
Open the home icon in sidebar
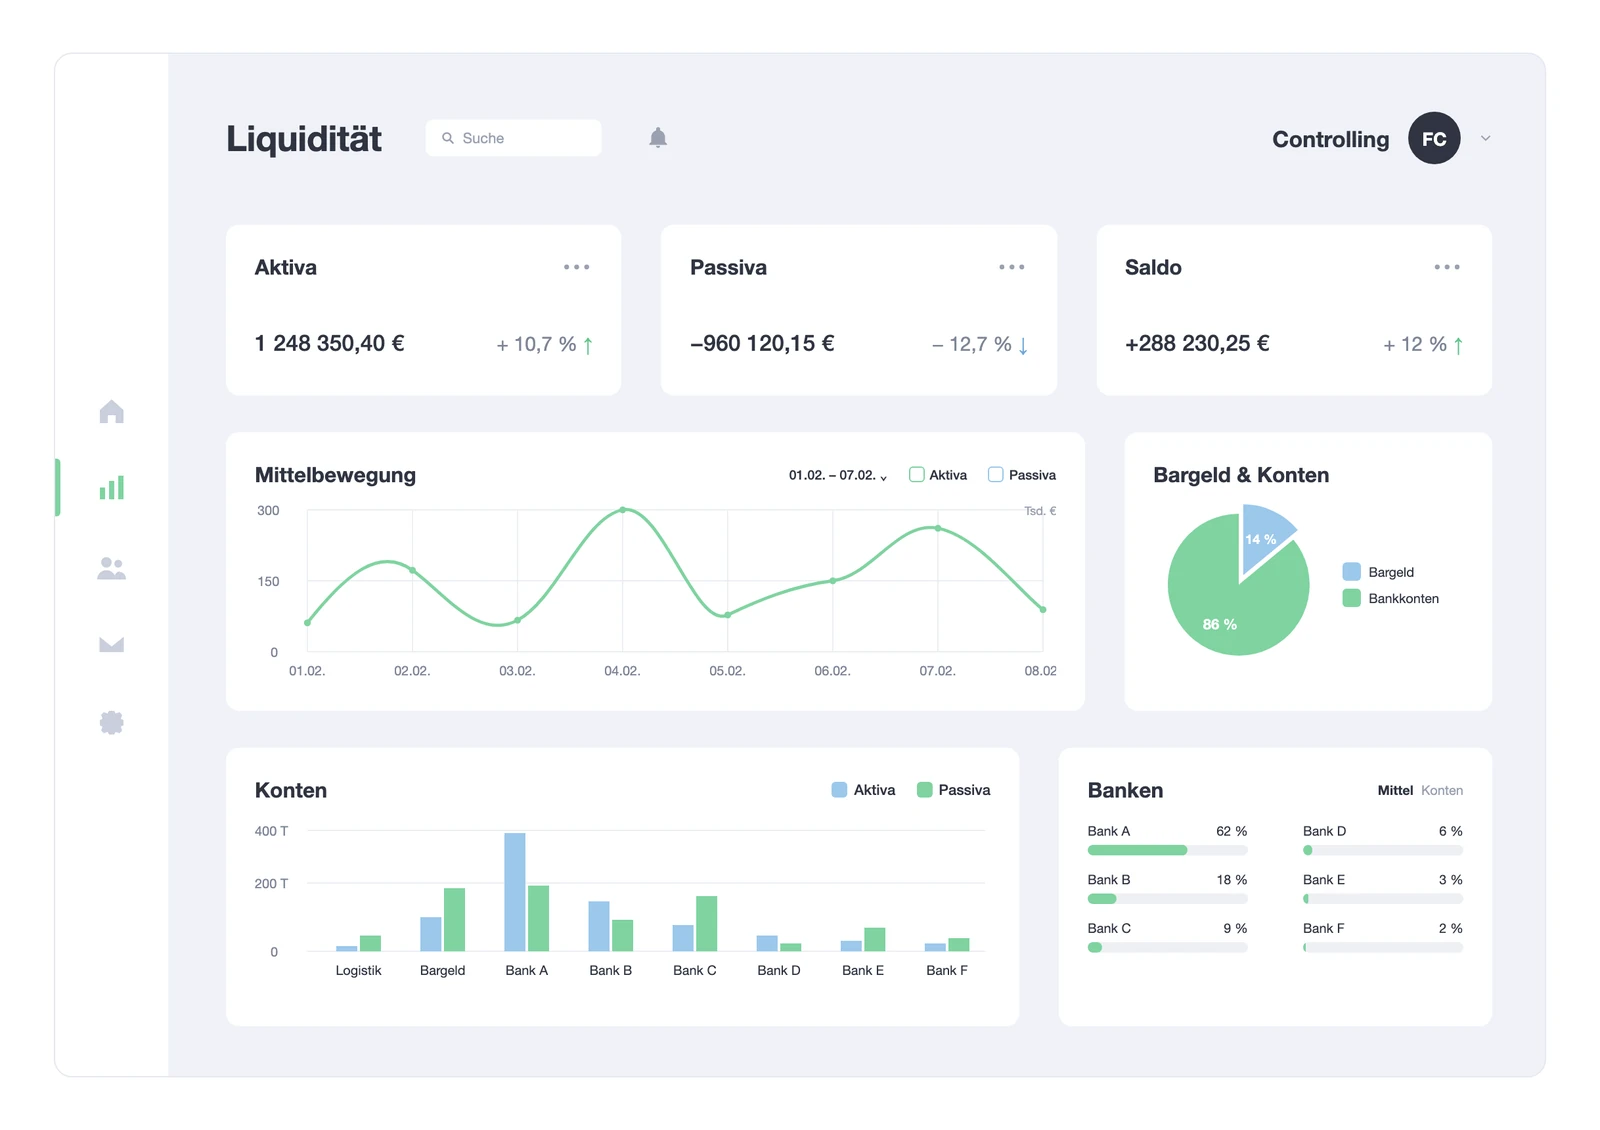point(112,411)
